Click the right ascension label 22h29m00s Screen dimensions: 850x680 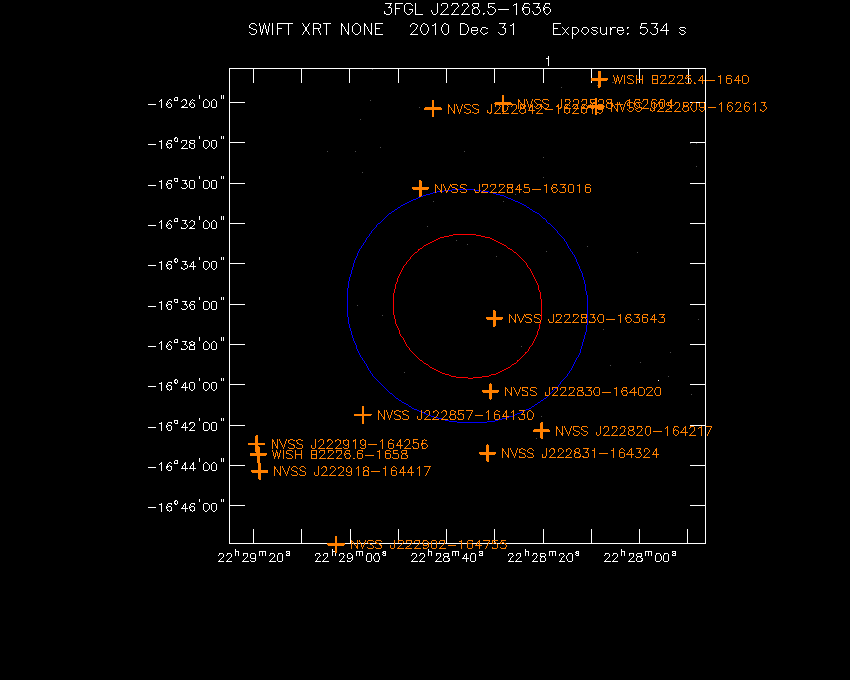point(351,557)
